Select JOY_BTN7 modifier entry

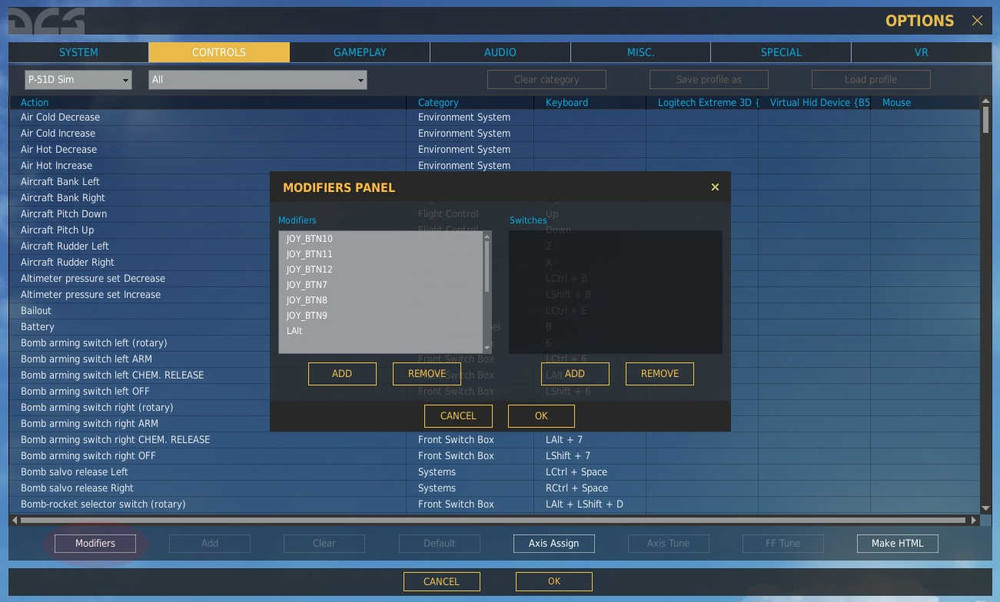click(x=381, y=284)
